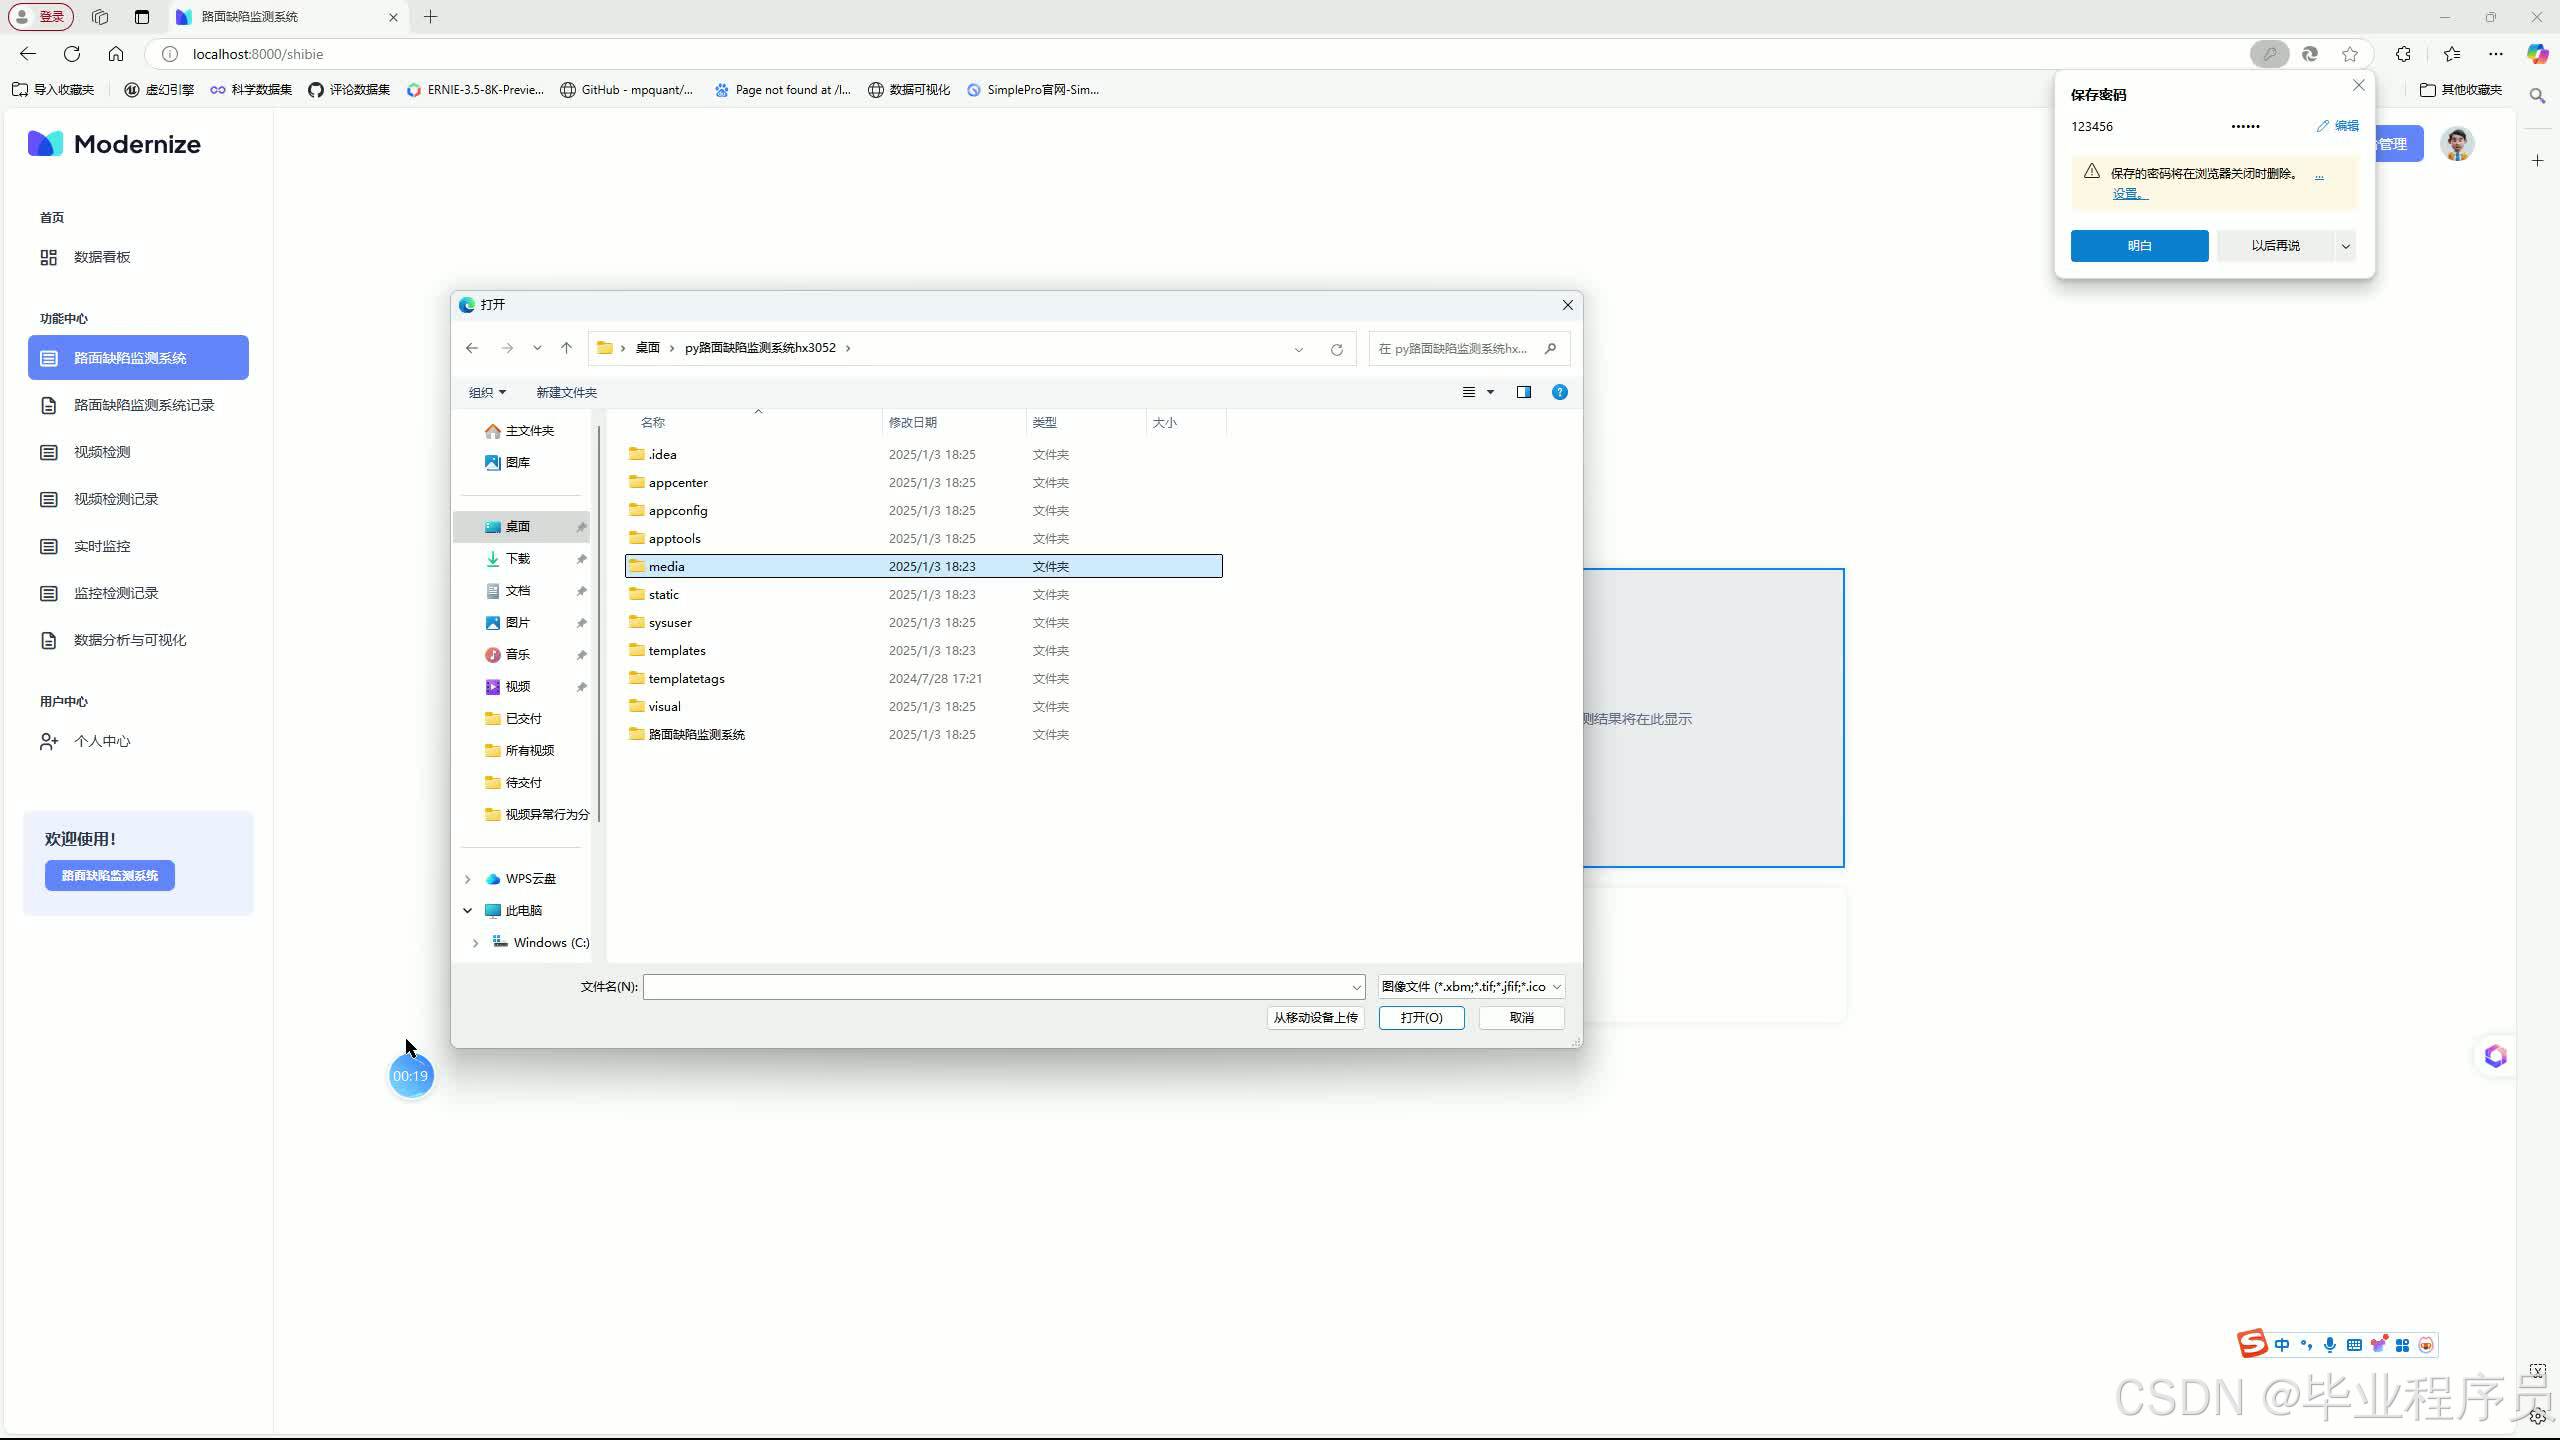The width and height of the screenshot is (2560, 1440).
Task: Click the up-directory arrow in file dialog
Action: (x=566, y=348)
